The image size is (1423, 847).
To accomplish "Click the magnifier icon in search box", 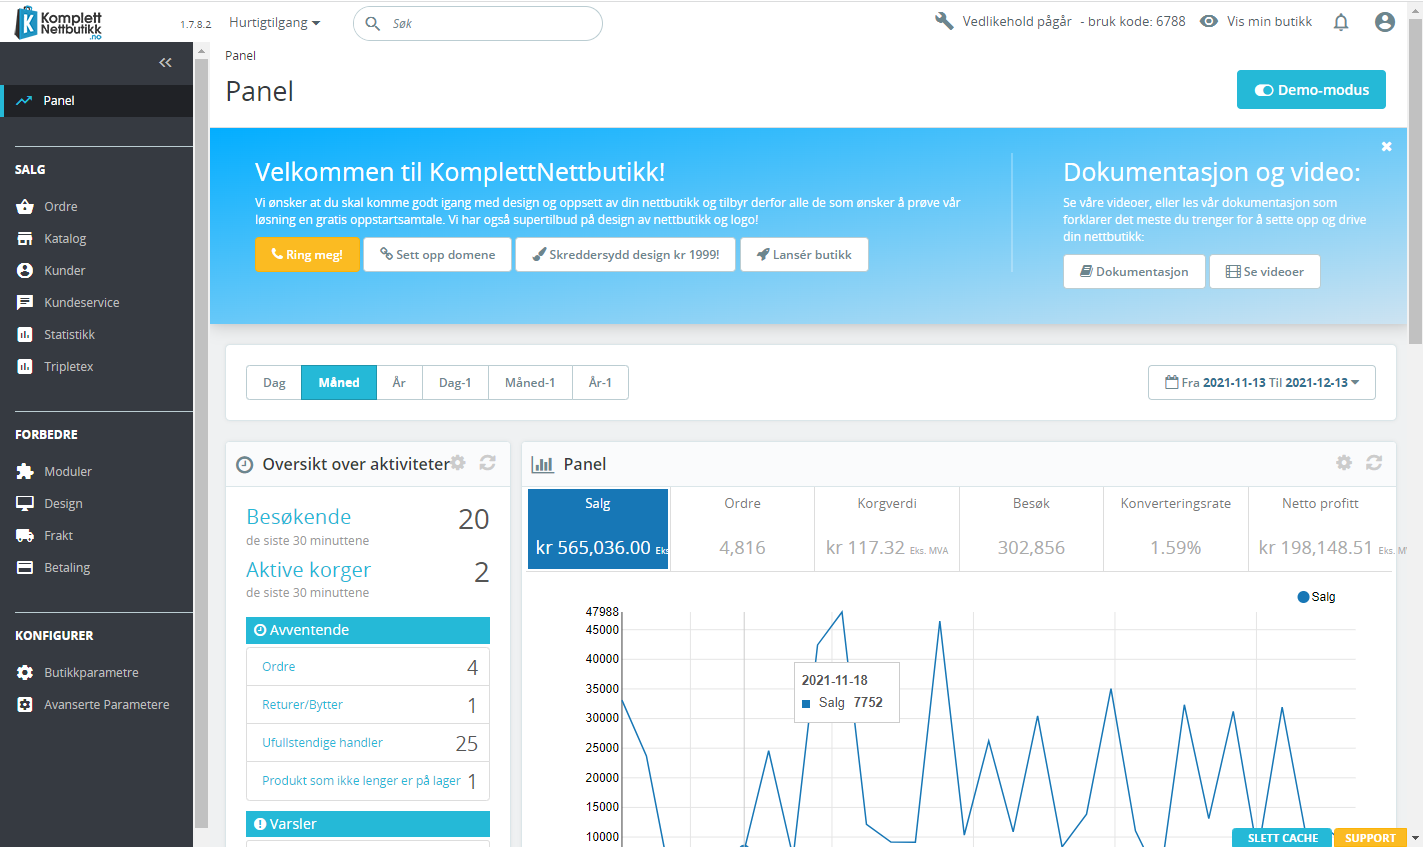I will [x=373, y=23].
